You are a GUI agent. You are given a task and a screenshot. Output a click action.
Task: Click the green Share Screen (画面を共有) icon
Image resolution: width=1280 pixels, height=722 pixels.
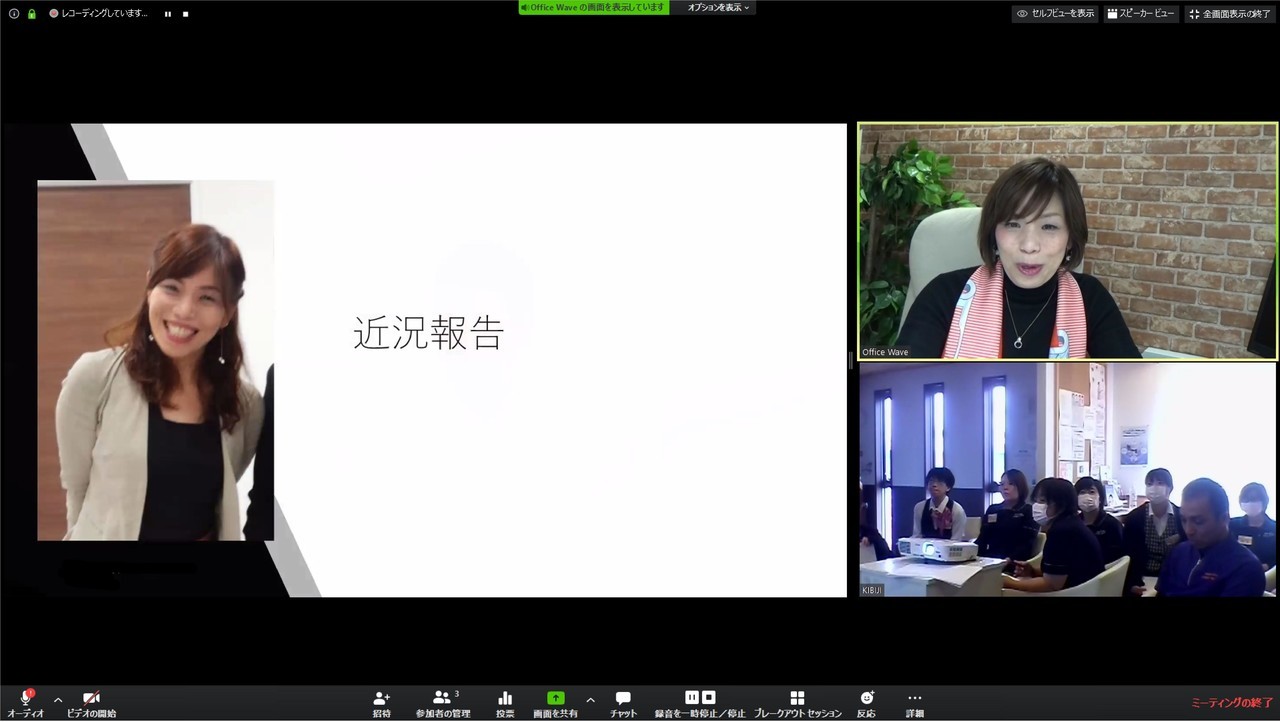[x=555, y=699]
